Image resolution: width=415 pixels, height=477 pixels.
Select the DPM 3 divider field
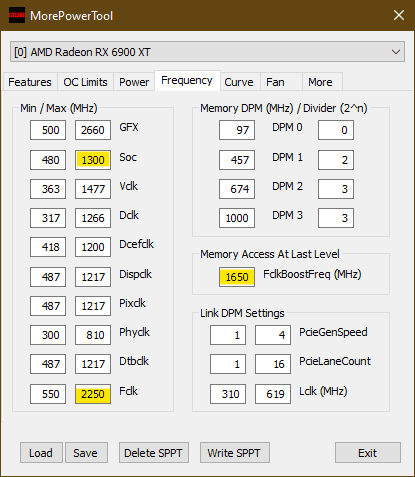[x=336, y=218]
